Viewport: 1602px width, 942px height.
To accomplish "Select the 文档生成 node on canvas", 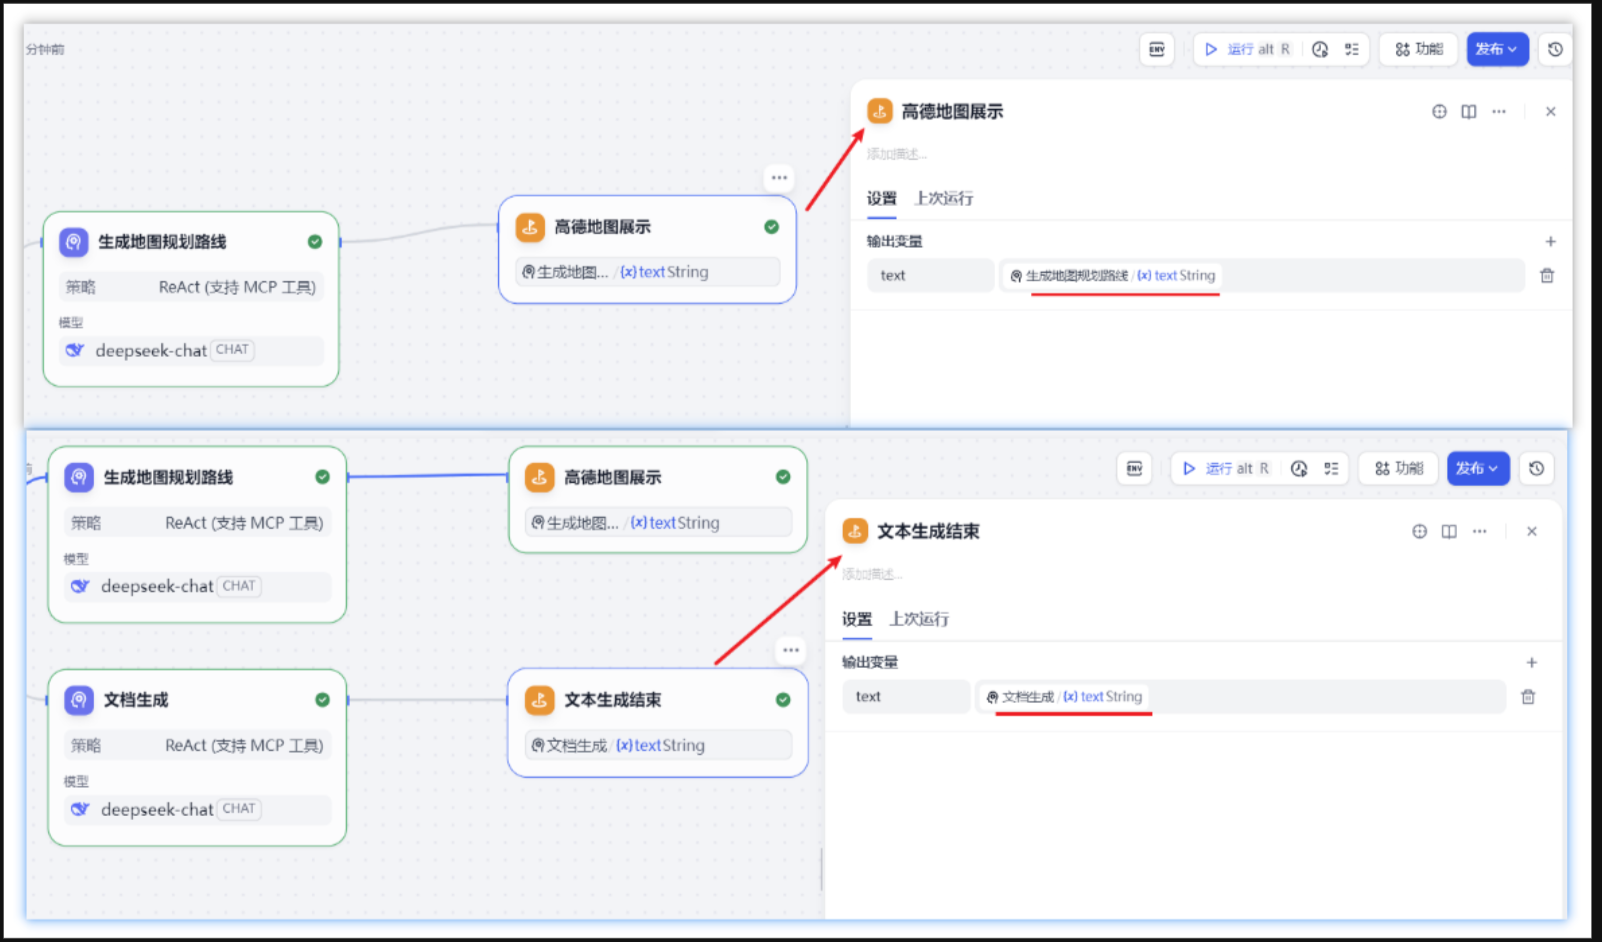I will 197,757.
